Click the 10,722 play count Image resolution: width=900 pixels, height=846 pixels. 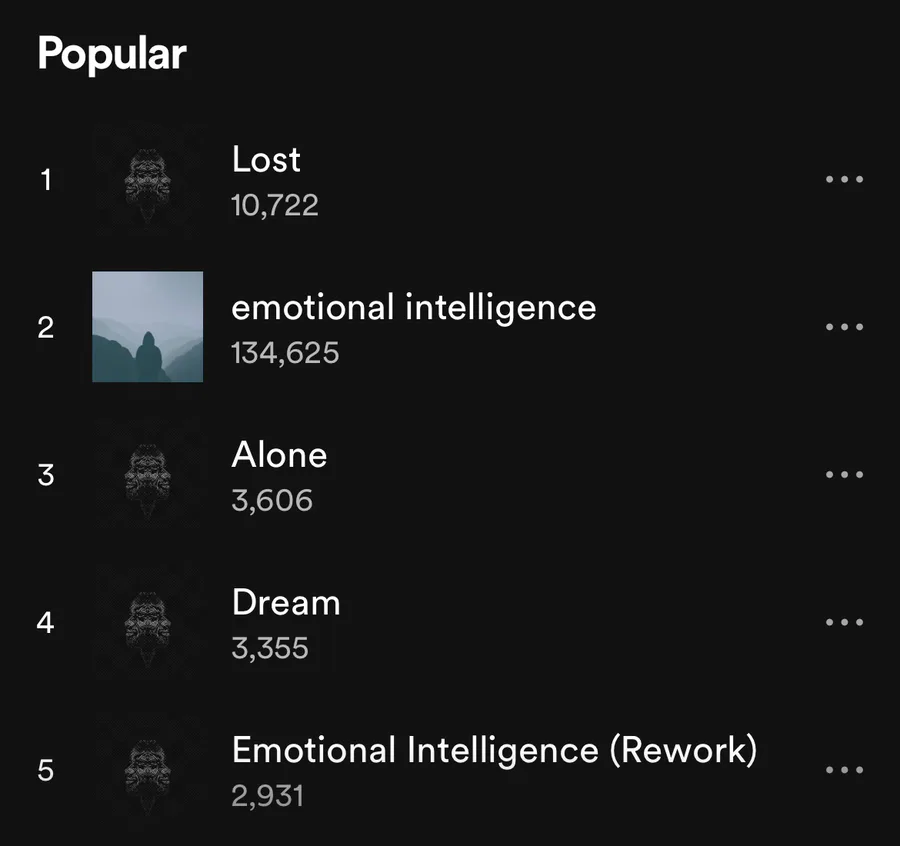(x=274, y=206)
